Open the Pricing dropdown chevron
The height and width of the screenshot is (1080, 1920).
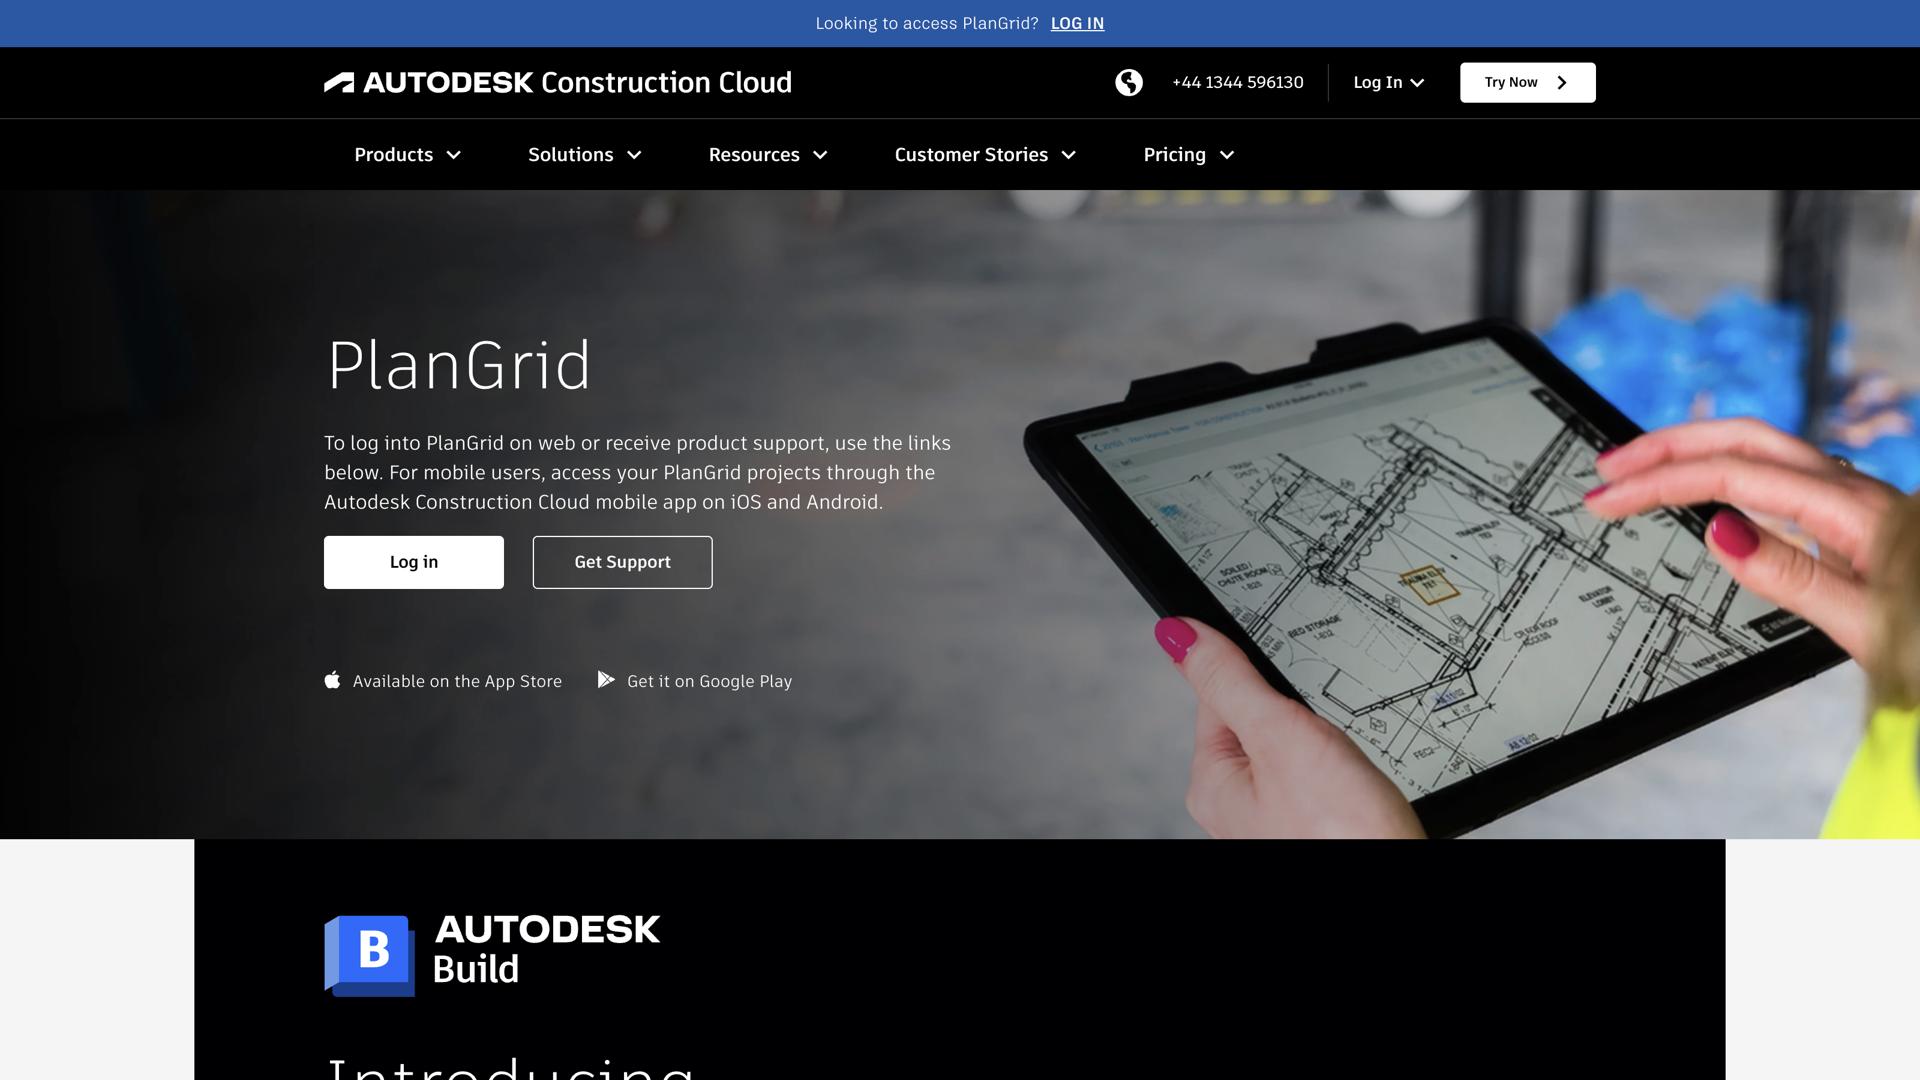1227,155
